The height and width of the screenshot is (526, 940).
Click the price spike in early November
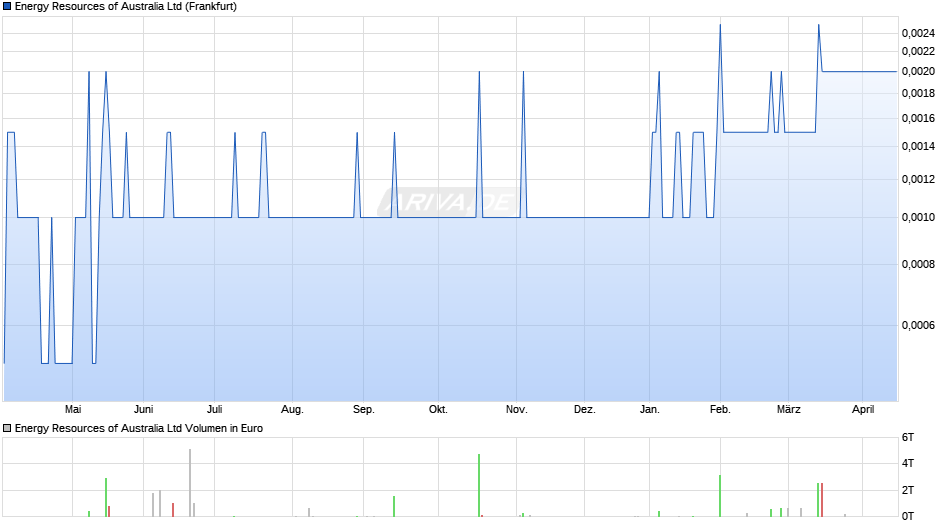523,72
